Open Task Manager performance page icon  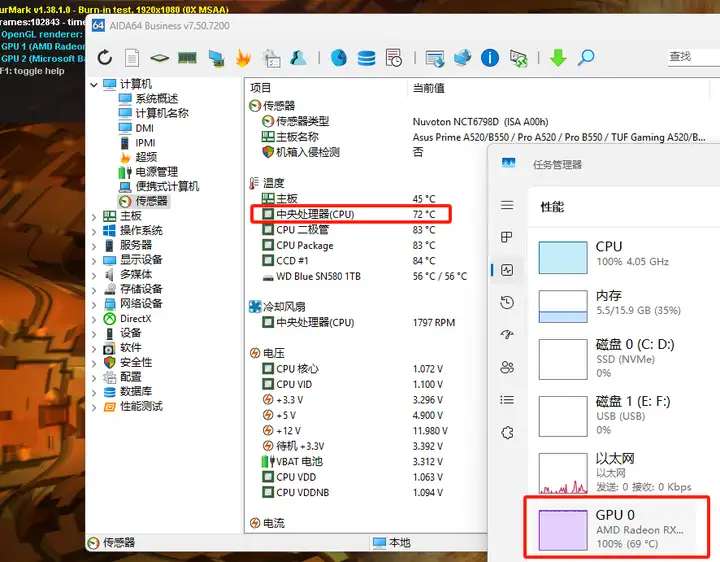coord(507,270)
